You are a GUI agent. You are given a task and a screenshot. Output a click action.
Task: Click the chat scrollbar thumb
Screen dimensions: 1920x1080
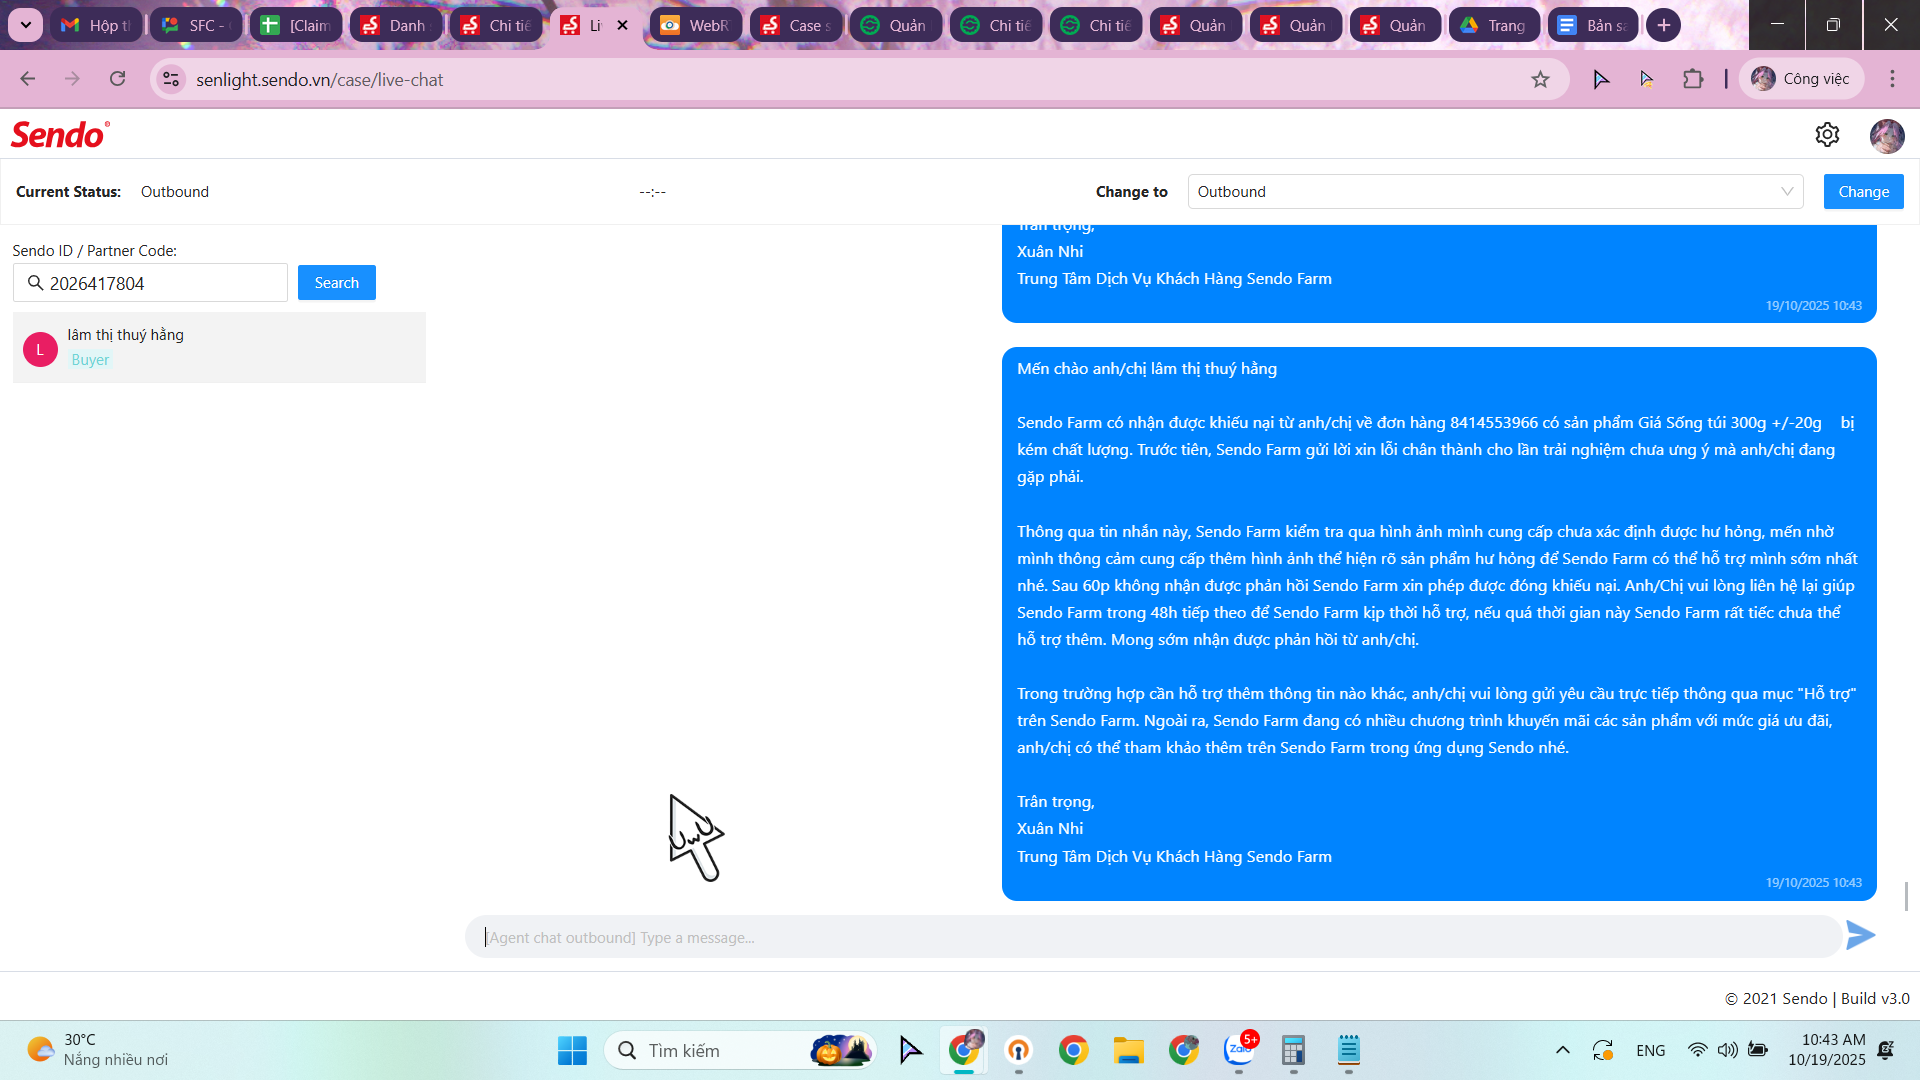pos(1906,896)
